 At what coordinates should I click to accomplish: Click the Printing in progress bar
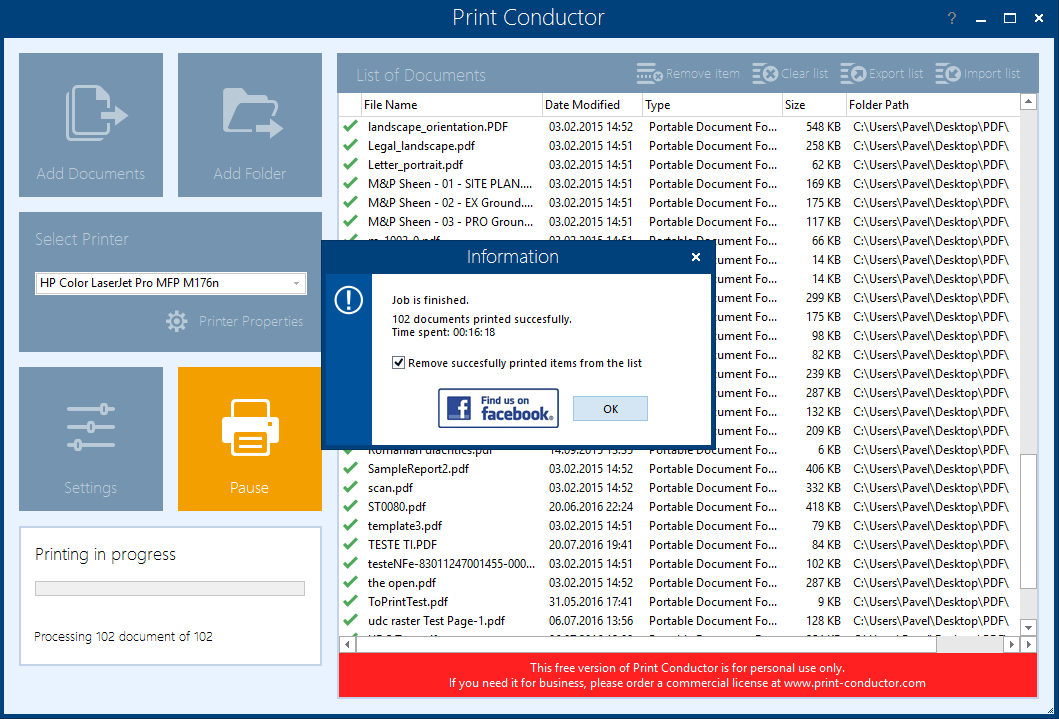(170, 589)
